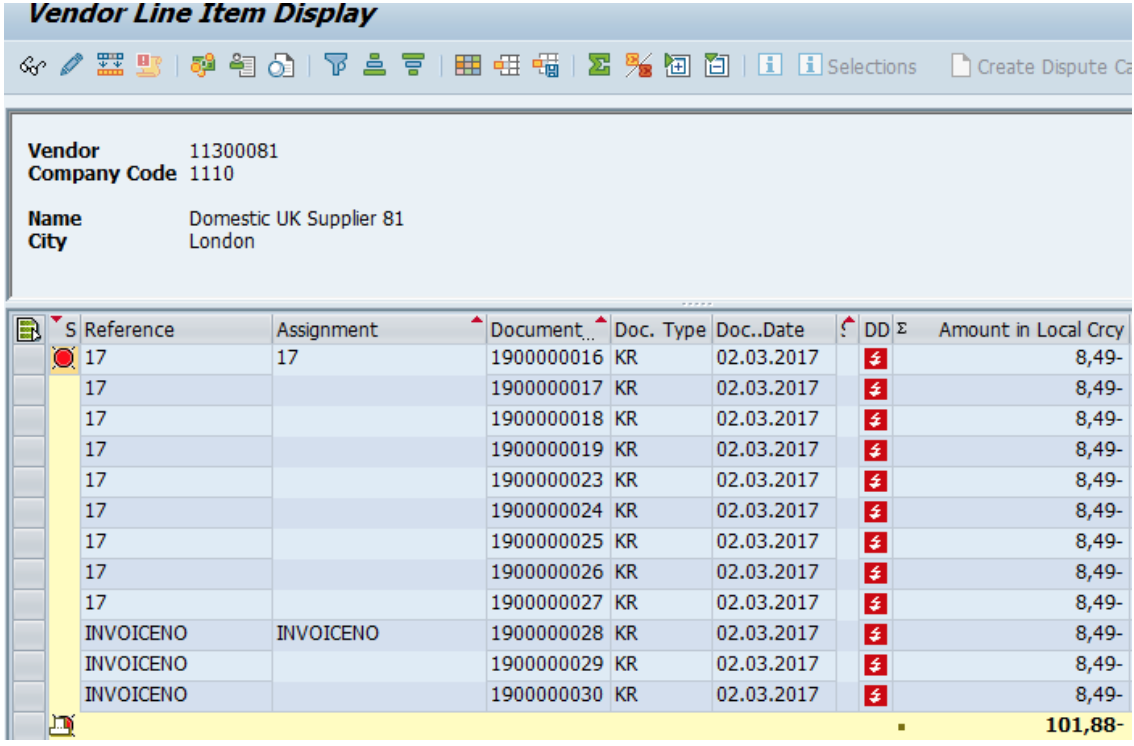The width and height of the screenshot is (1134, 746).
Task: Click amount 8,49- in row 1900000018
Action: tap(1099, 419)
